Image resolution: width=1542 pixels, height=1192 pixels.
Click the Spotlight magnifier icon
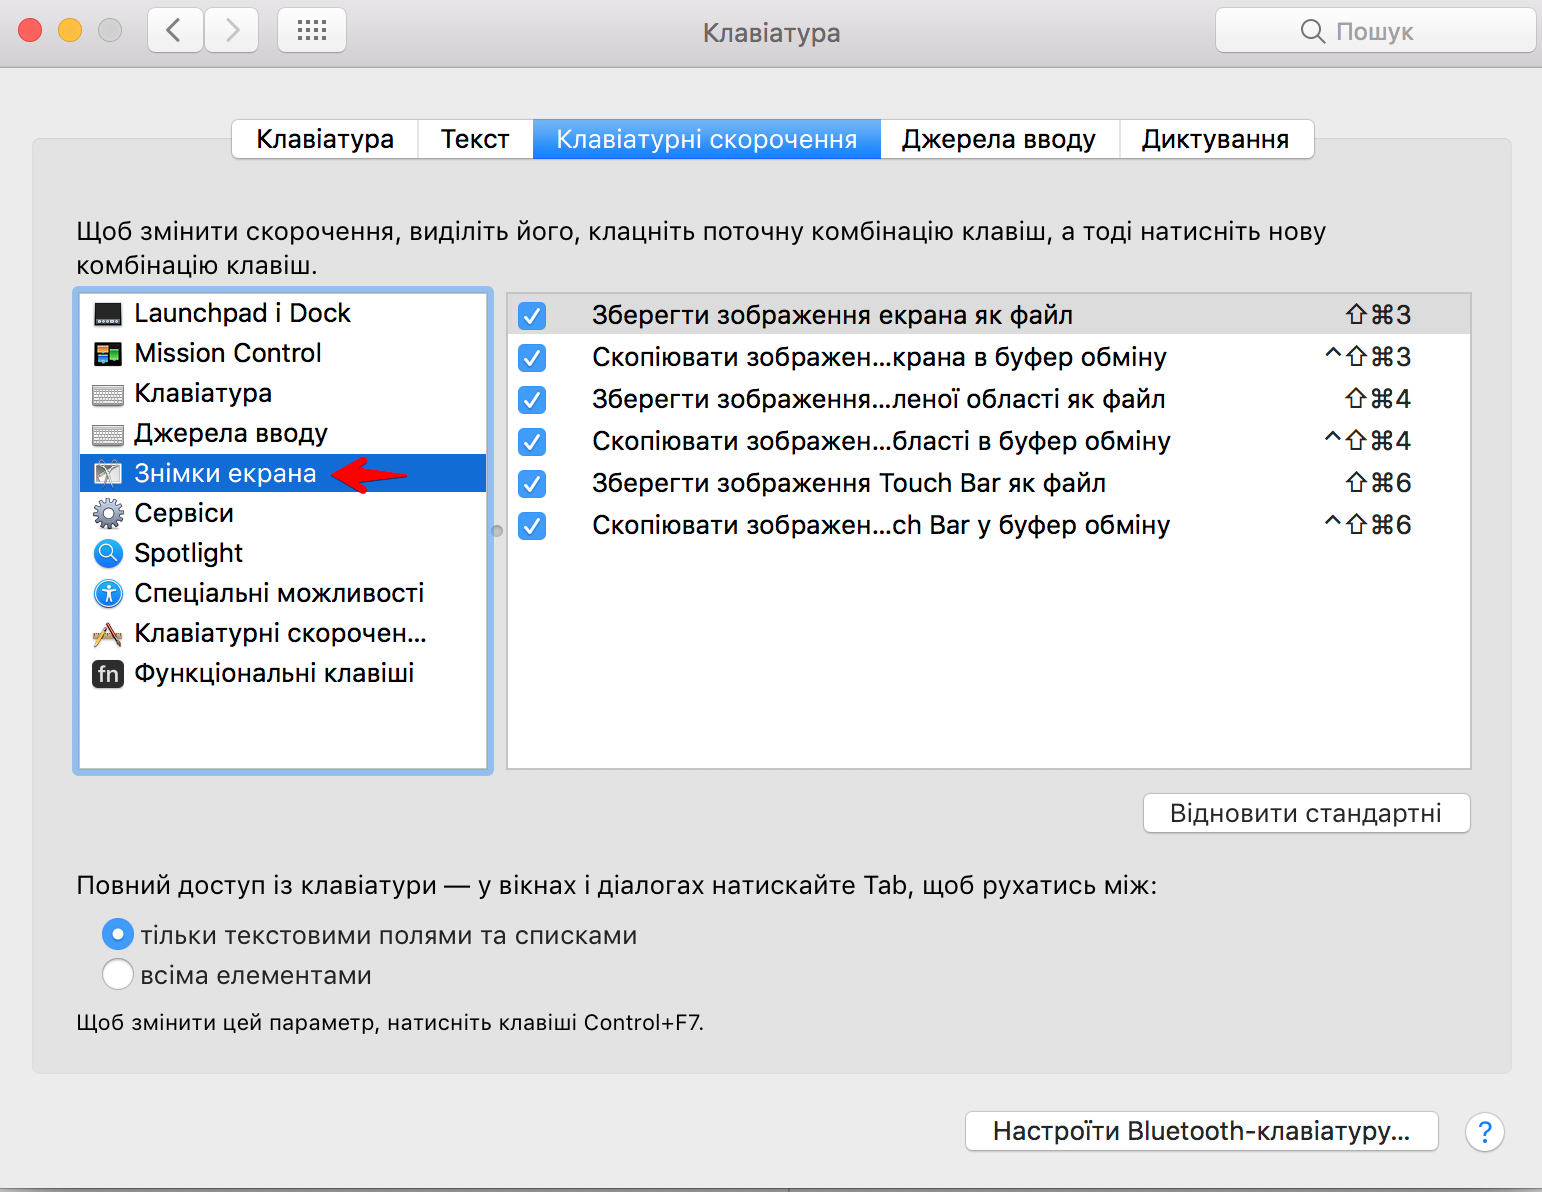tap(108, 554)
